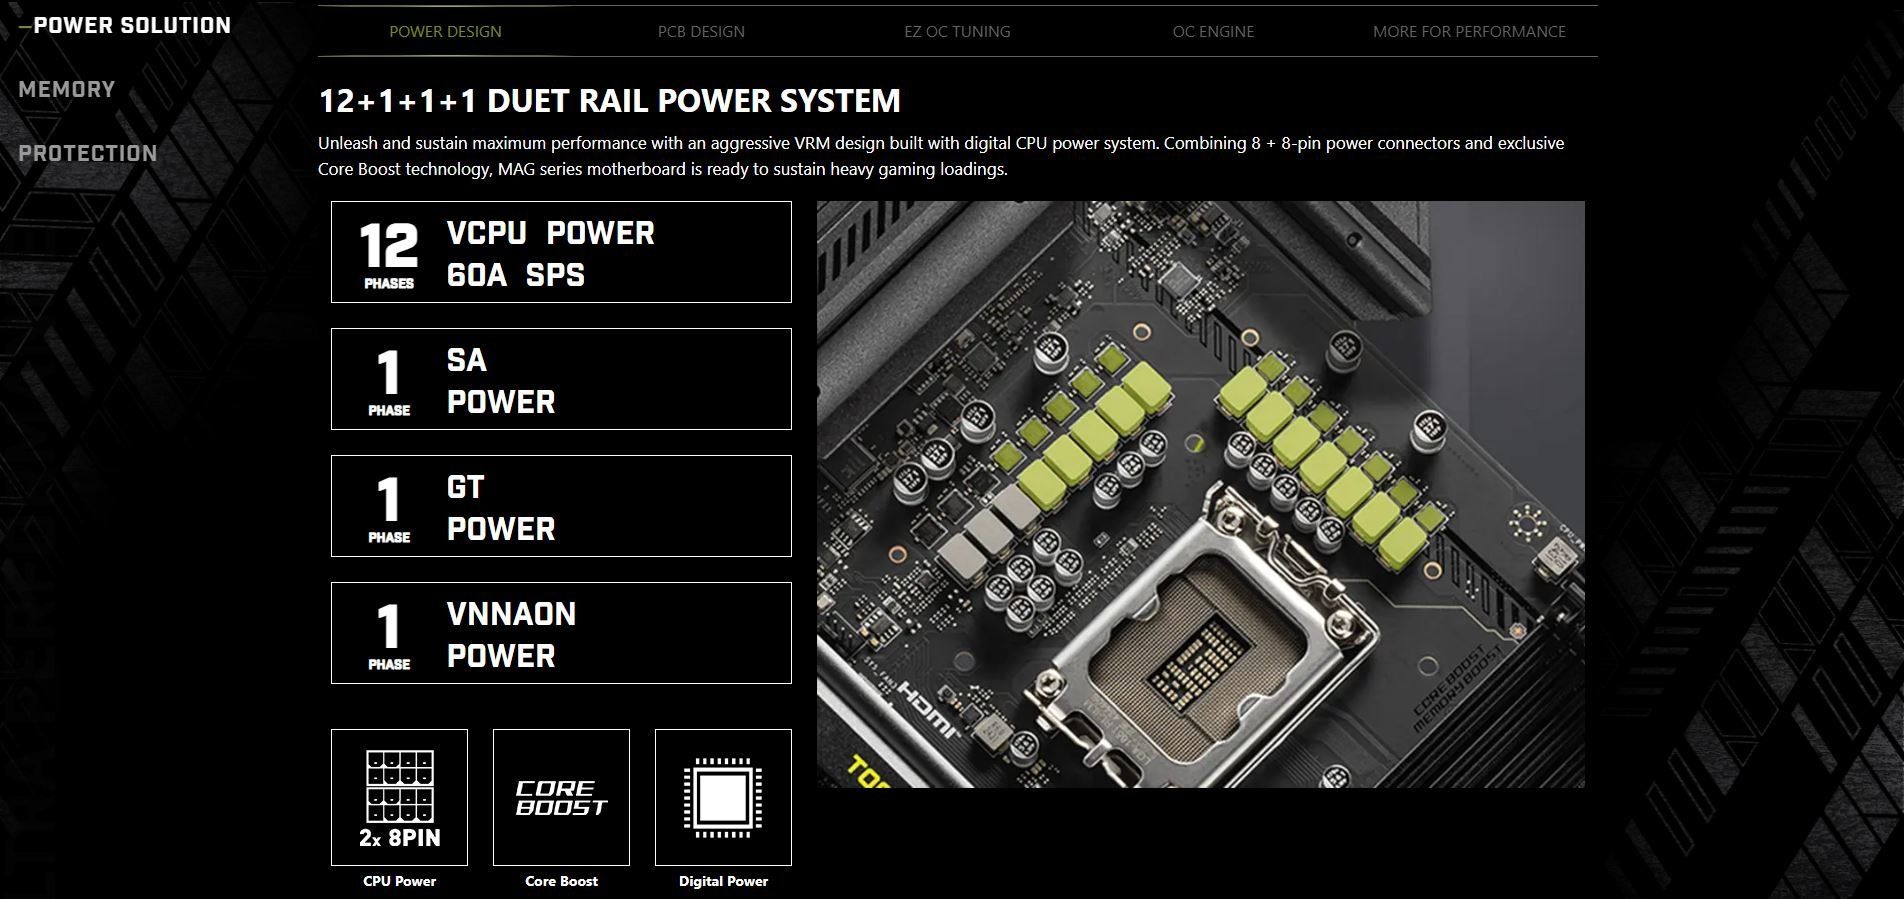Click the 12 phases VCPU POWER box

pos(561,252)
